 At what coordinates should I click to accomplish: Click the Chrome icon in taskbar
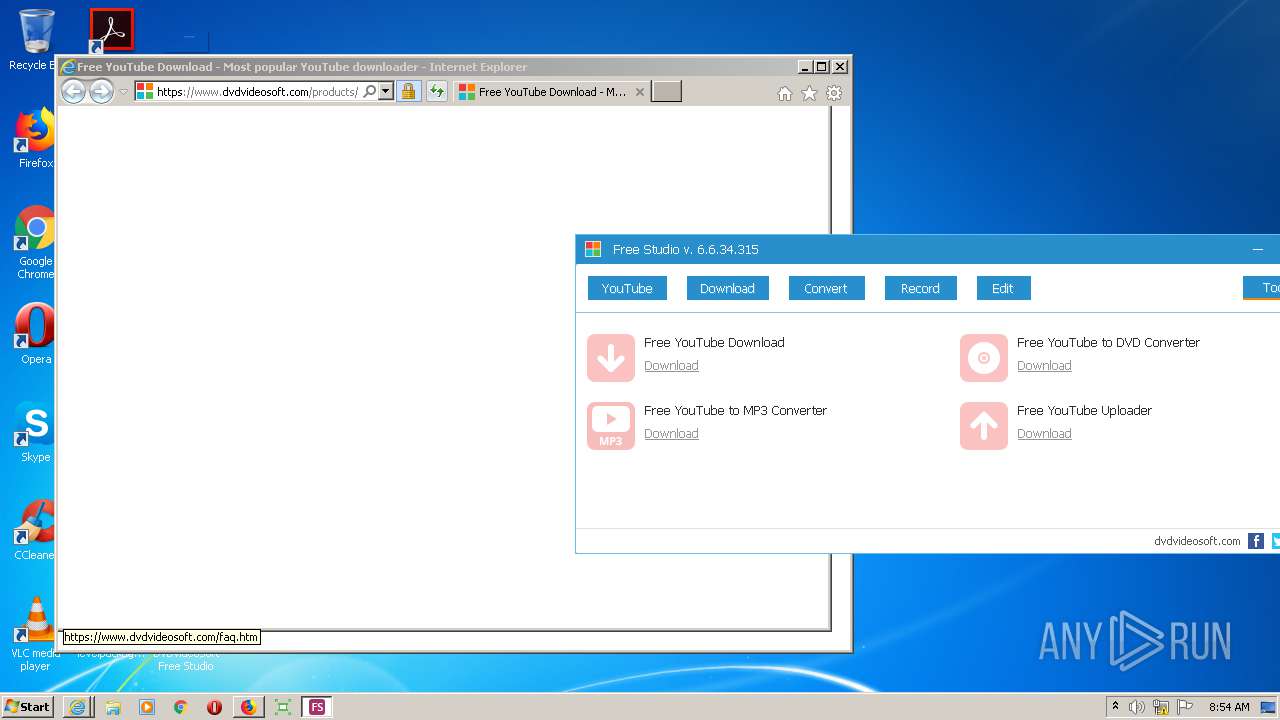[x=181, y=707]
